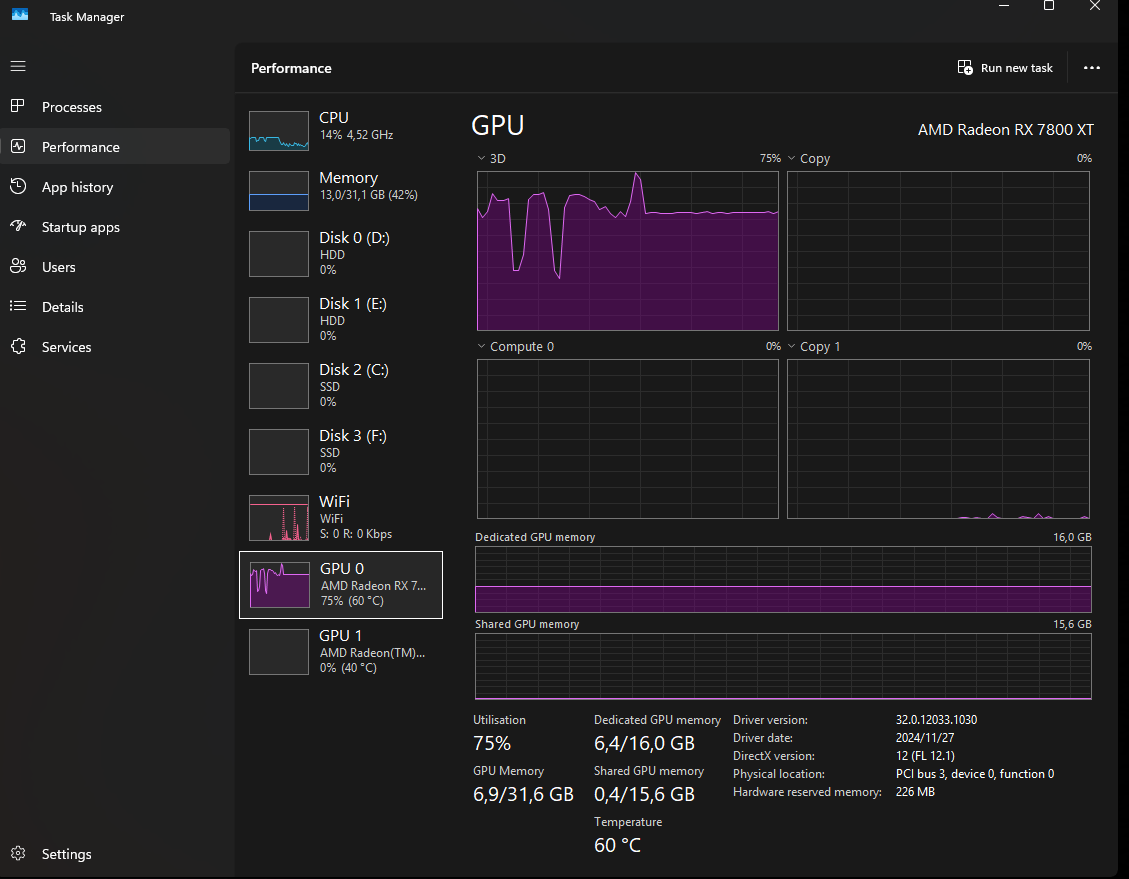Open the hamburger navigation menu
Viewport: 1129px width, 879px height.
click(18, 66)
